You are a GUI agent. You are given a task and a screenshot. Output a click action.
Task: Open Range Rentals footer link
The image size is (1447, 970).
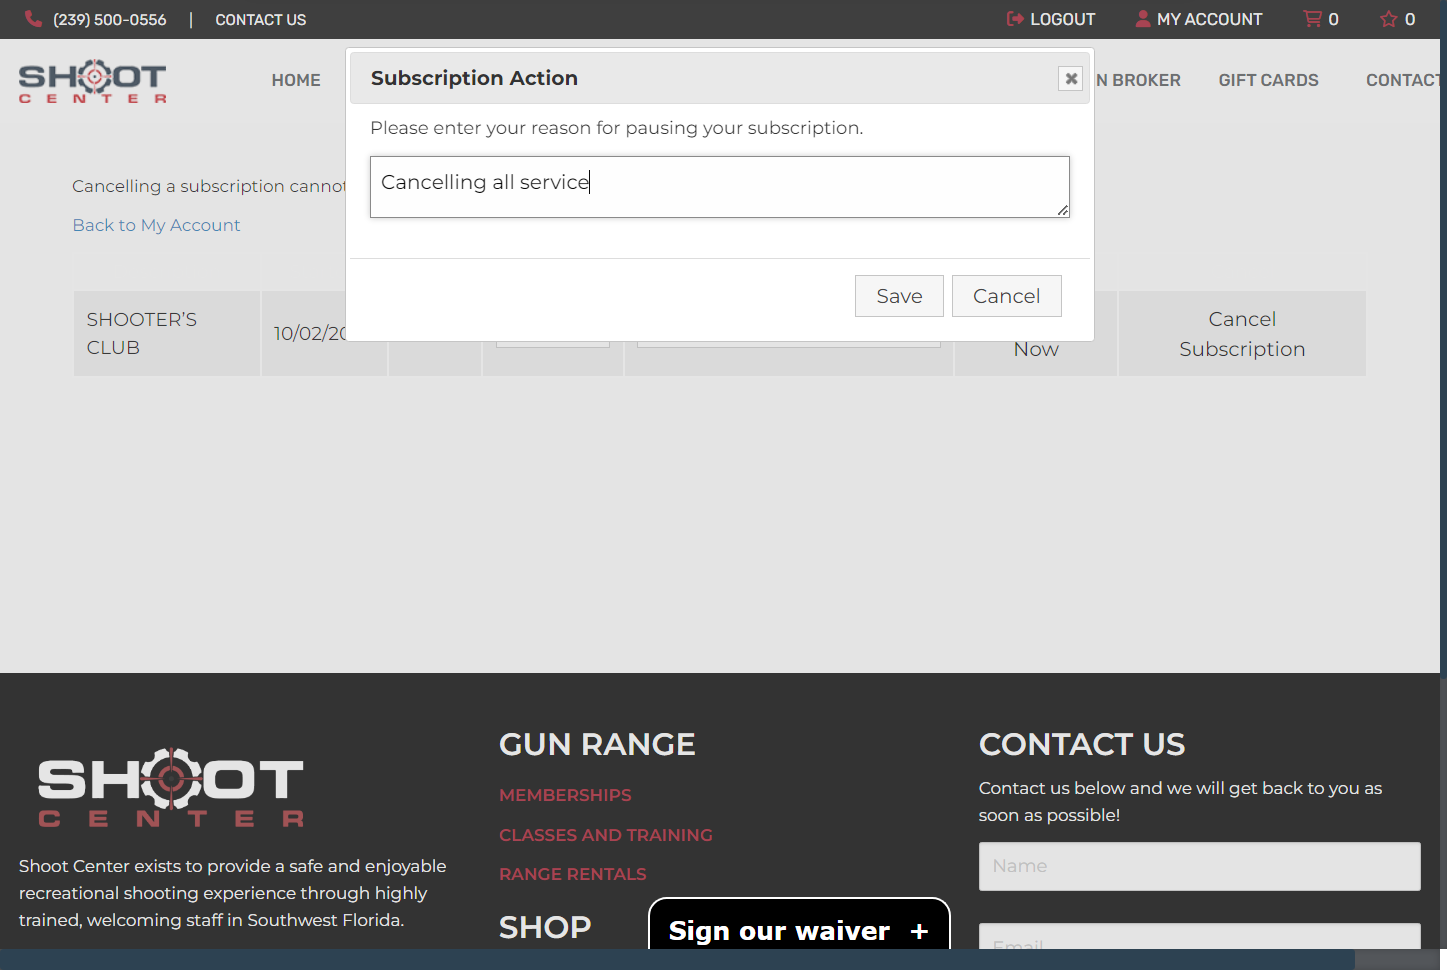click(573, 874)
